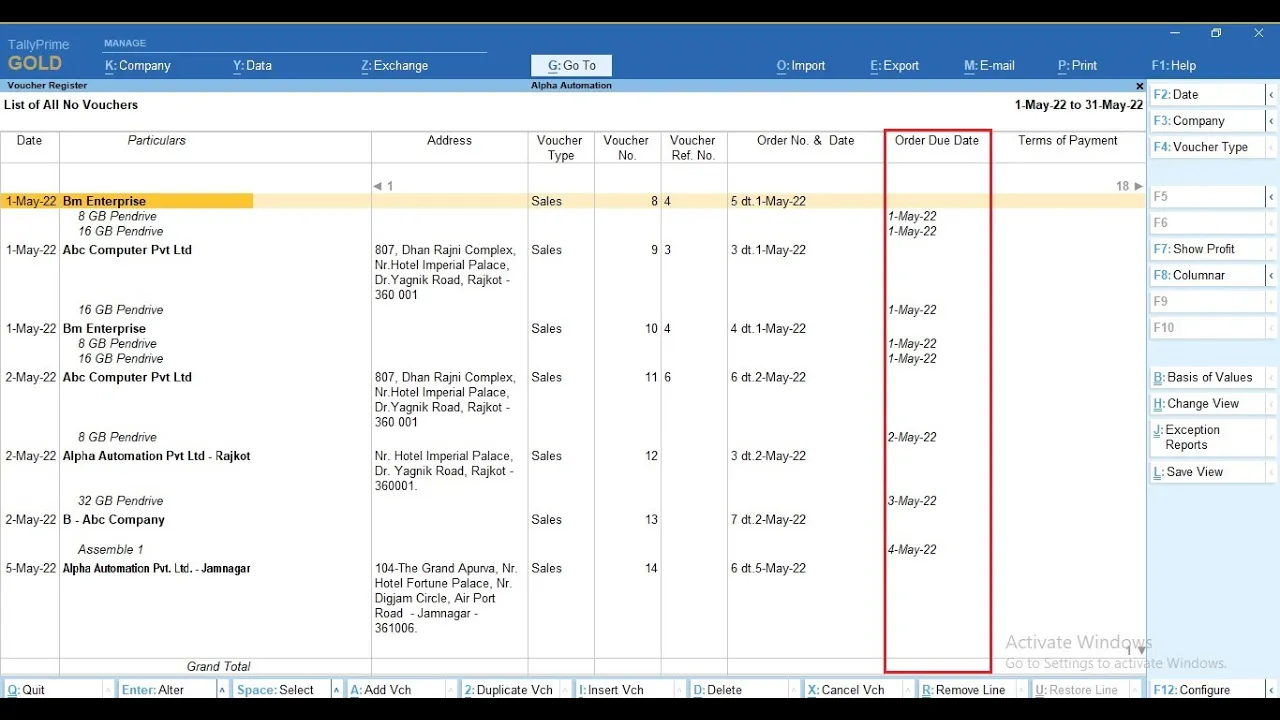Open the O: Import menu

coord(801,66)
